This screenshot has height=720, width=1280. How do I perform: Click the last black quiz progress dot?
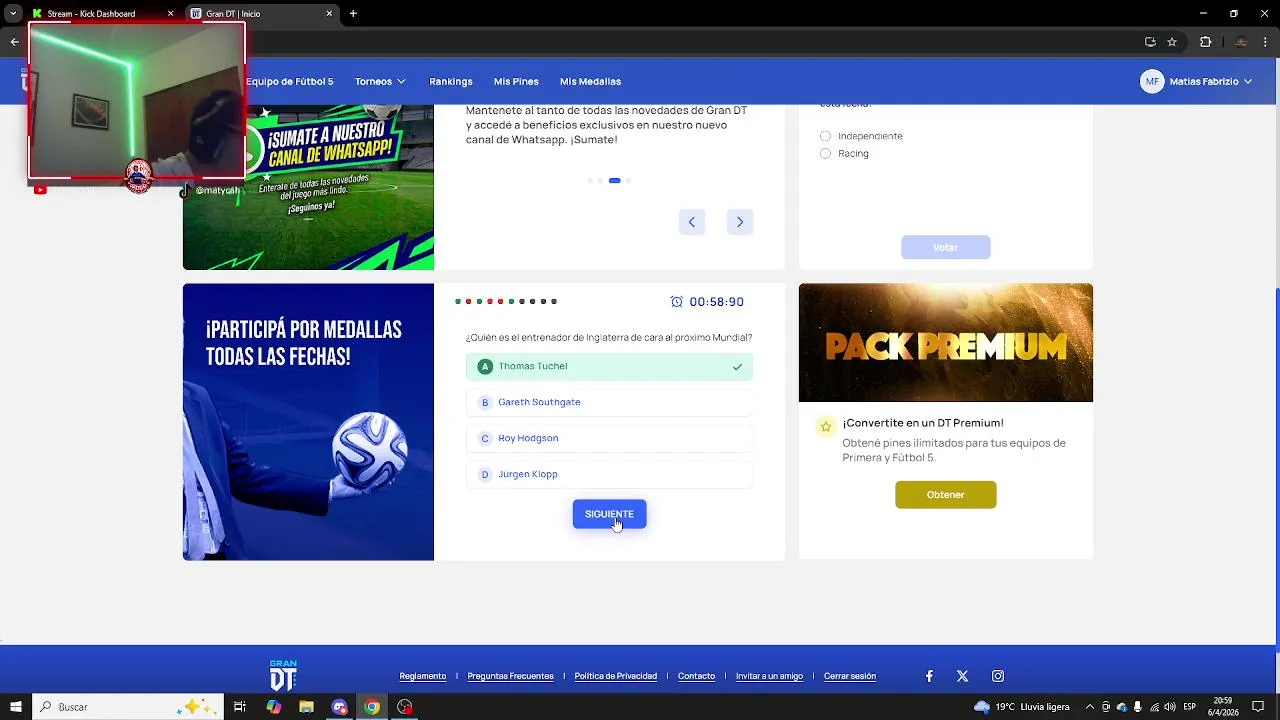coord(554,301)
